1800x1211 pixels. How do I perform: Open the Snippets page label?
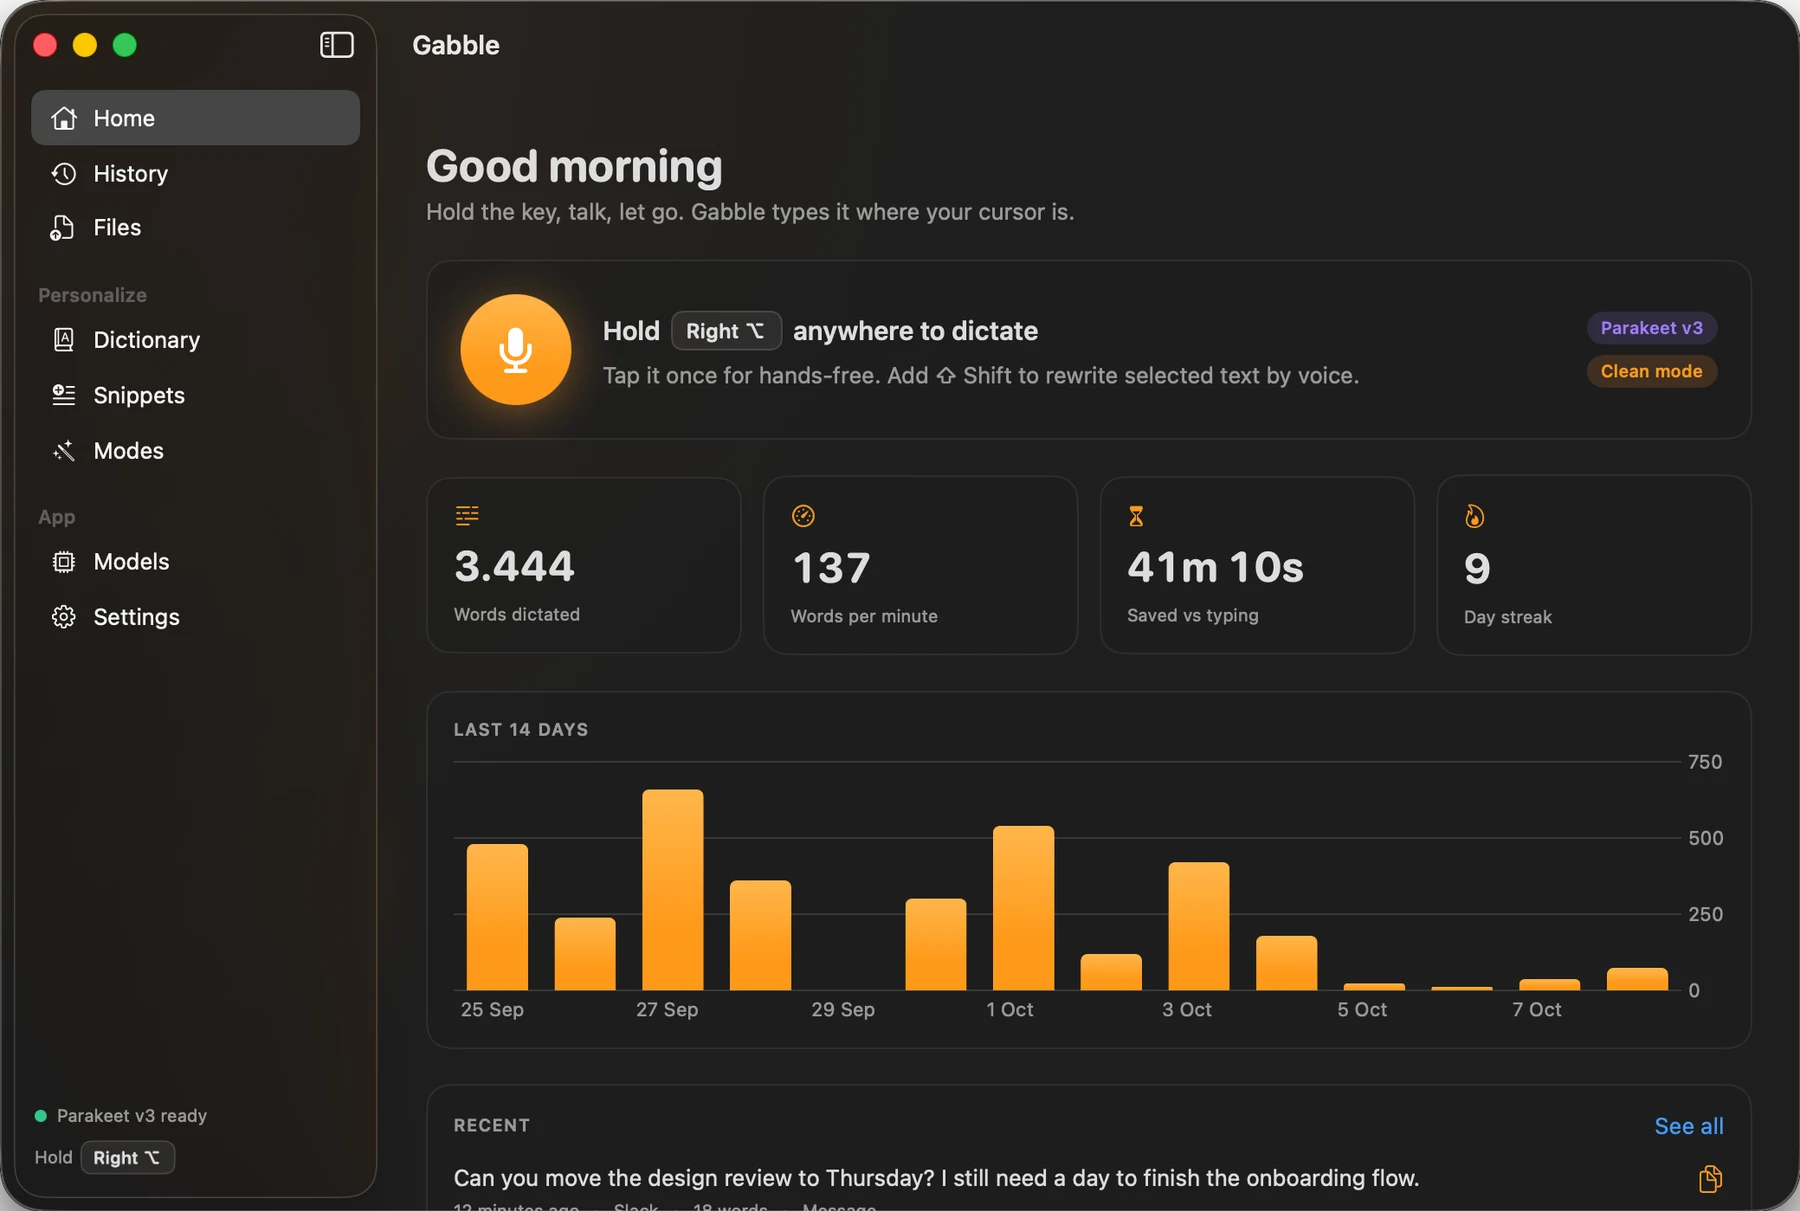[139, 395]
